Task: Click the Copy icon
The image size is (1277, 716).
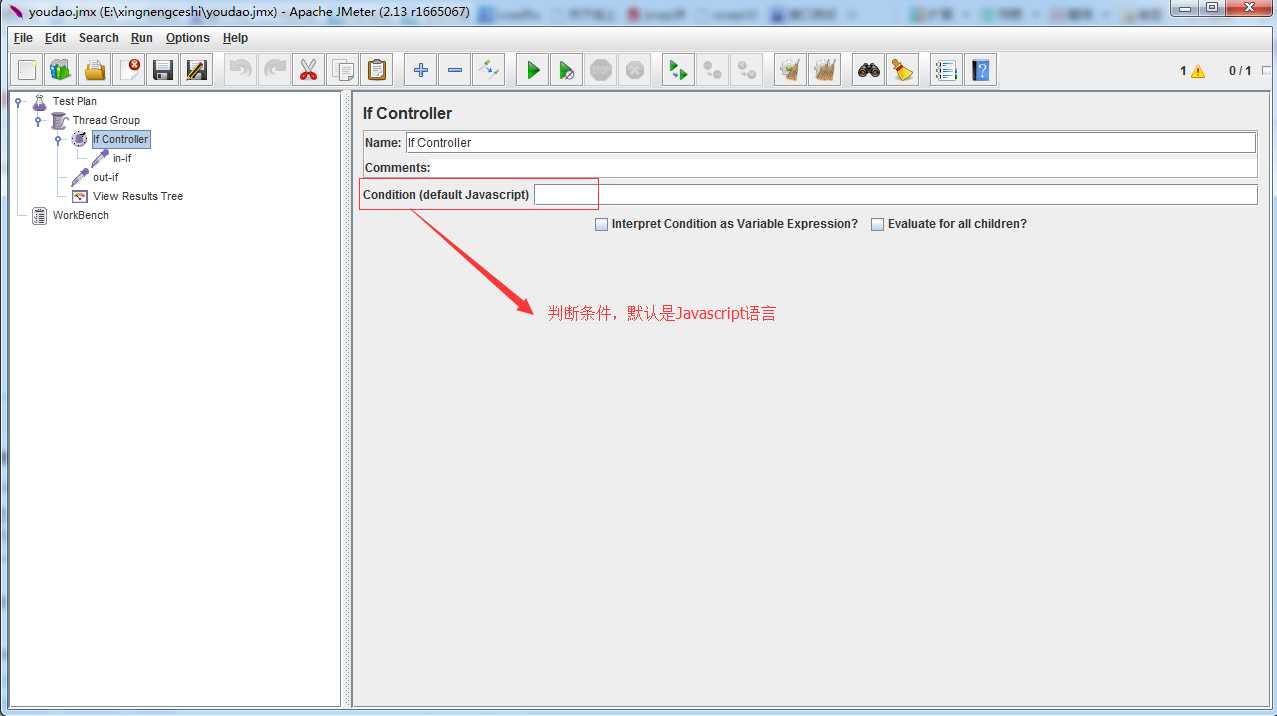Action: (x=342, y=70)
